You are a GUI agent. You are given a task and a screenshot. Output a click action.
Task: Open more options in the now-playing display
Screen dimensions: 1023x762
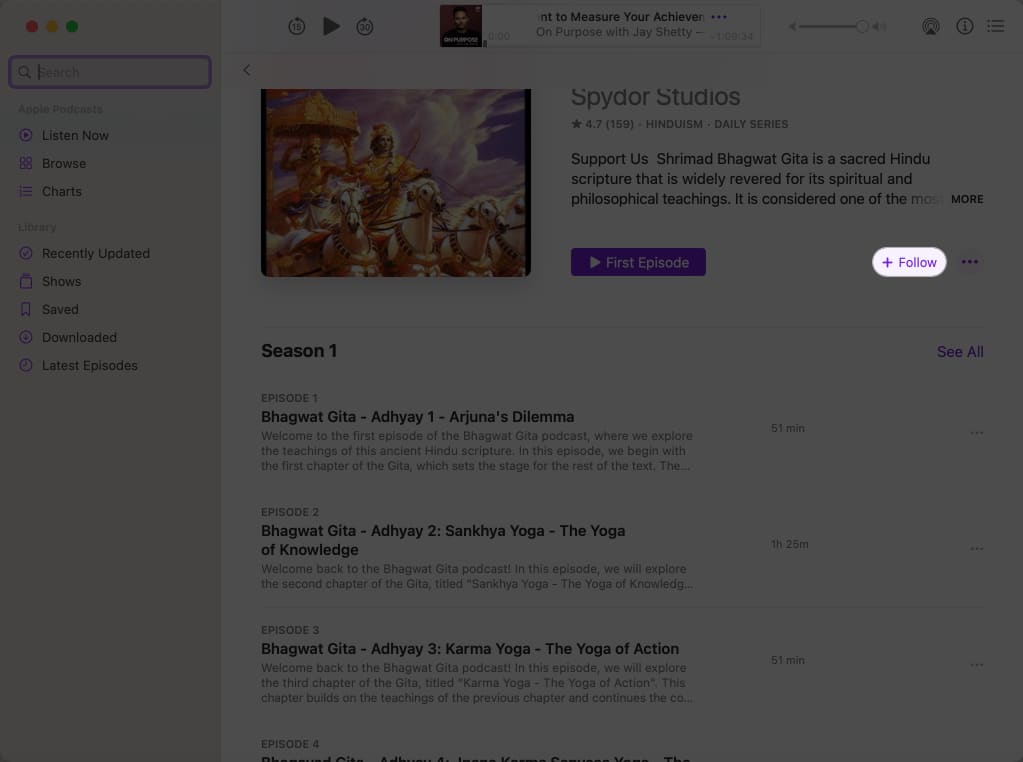[x=718, y=17]
